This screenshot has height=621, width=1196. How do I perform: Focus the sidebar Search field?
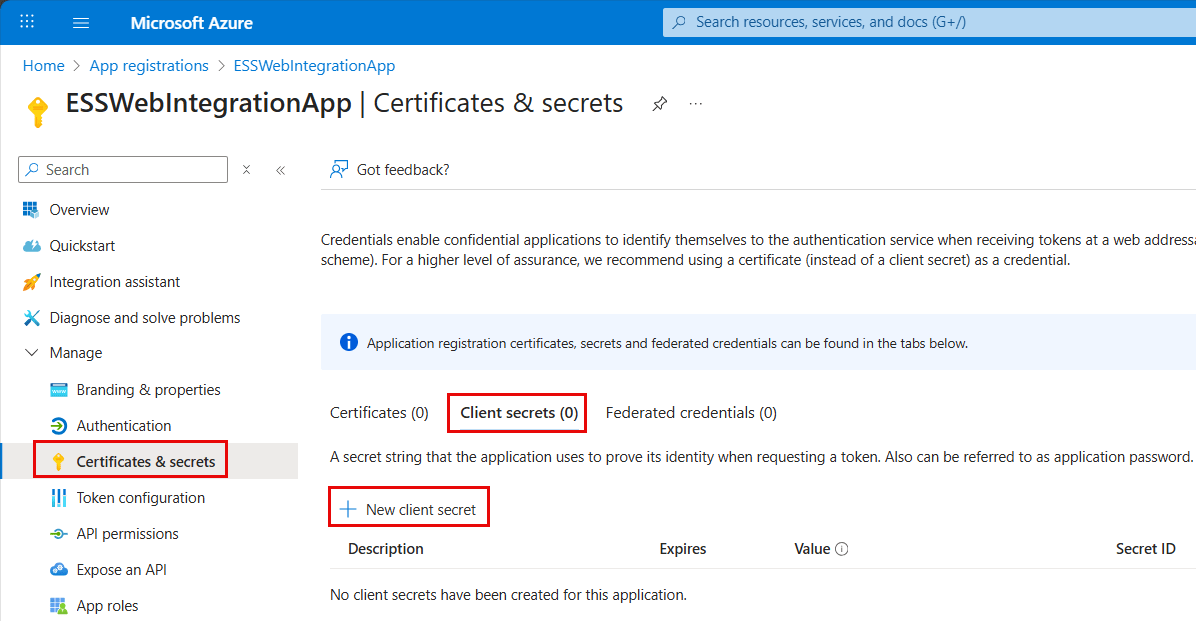tap(123, 169)
